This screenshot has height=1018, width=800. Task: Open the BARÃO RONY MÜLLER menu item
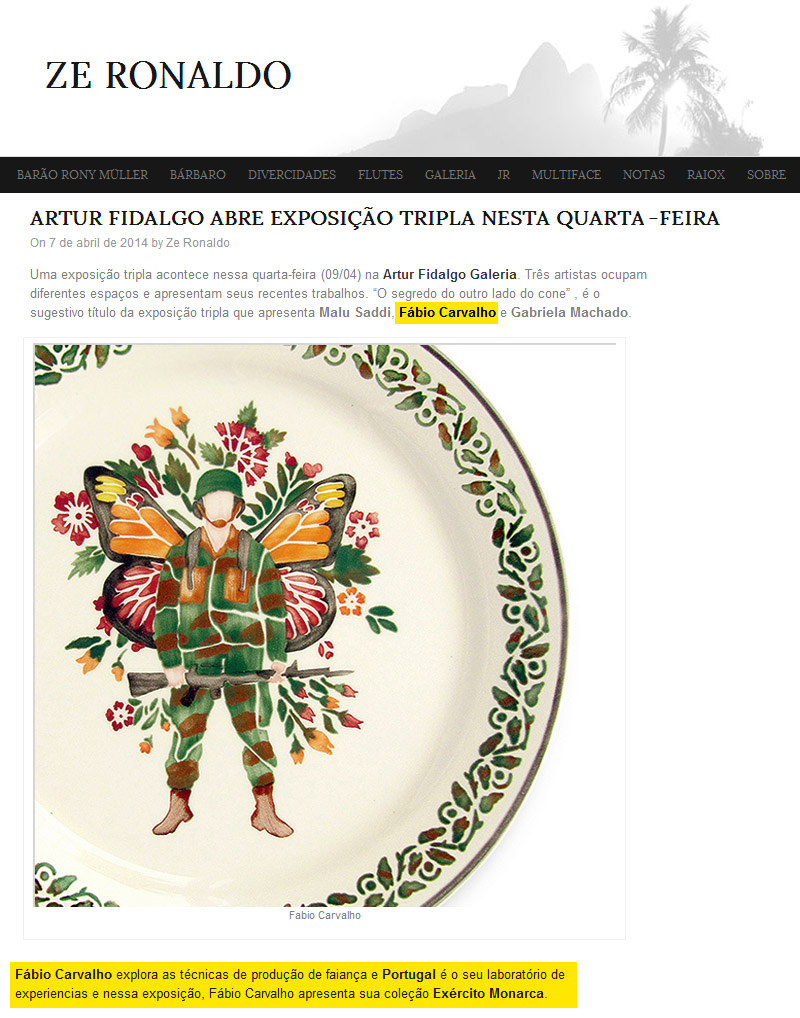pyautogui.click(x=82, y=175)
